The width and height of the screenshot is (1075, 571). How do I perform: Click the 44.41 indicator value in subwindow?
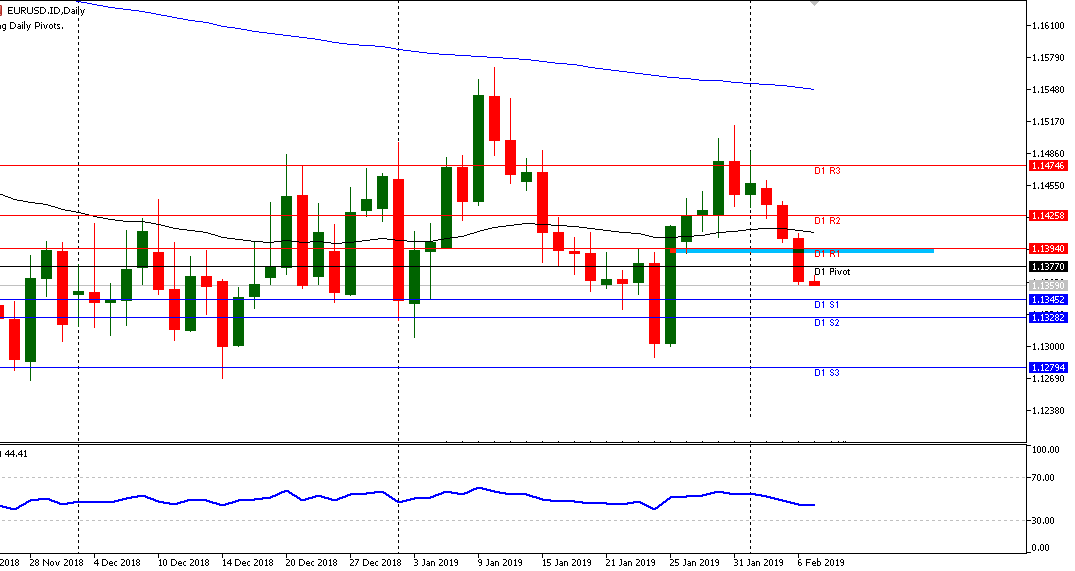pyautogui.click(x=15, y=453)
